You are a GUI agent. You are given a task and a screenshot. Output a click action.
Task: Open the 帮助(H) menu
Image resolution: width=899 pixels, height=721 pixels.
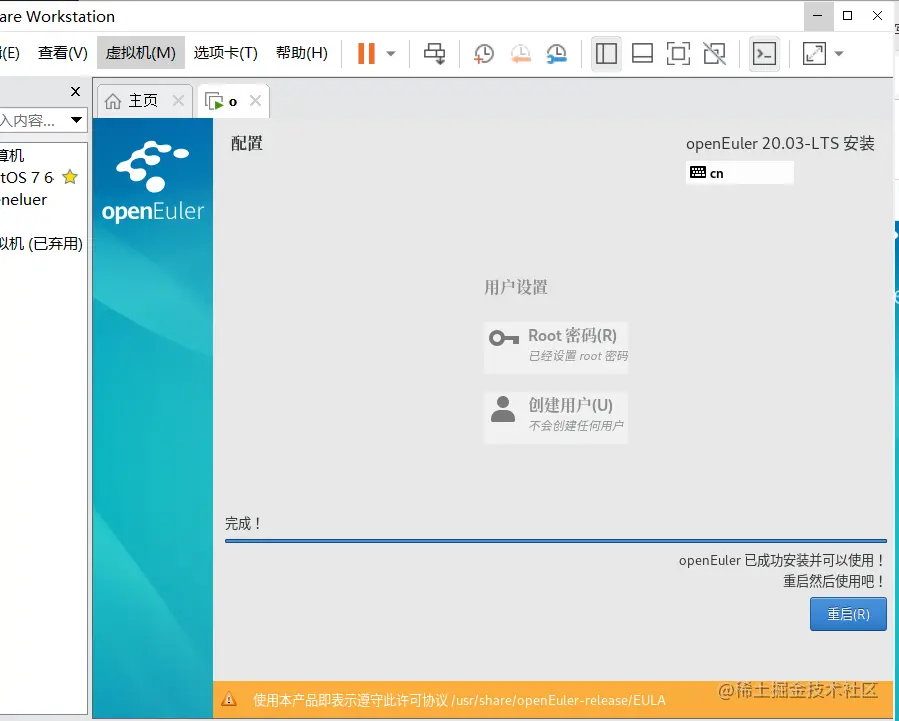click(x=302, y=53)
